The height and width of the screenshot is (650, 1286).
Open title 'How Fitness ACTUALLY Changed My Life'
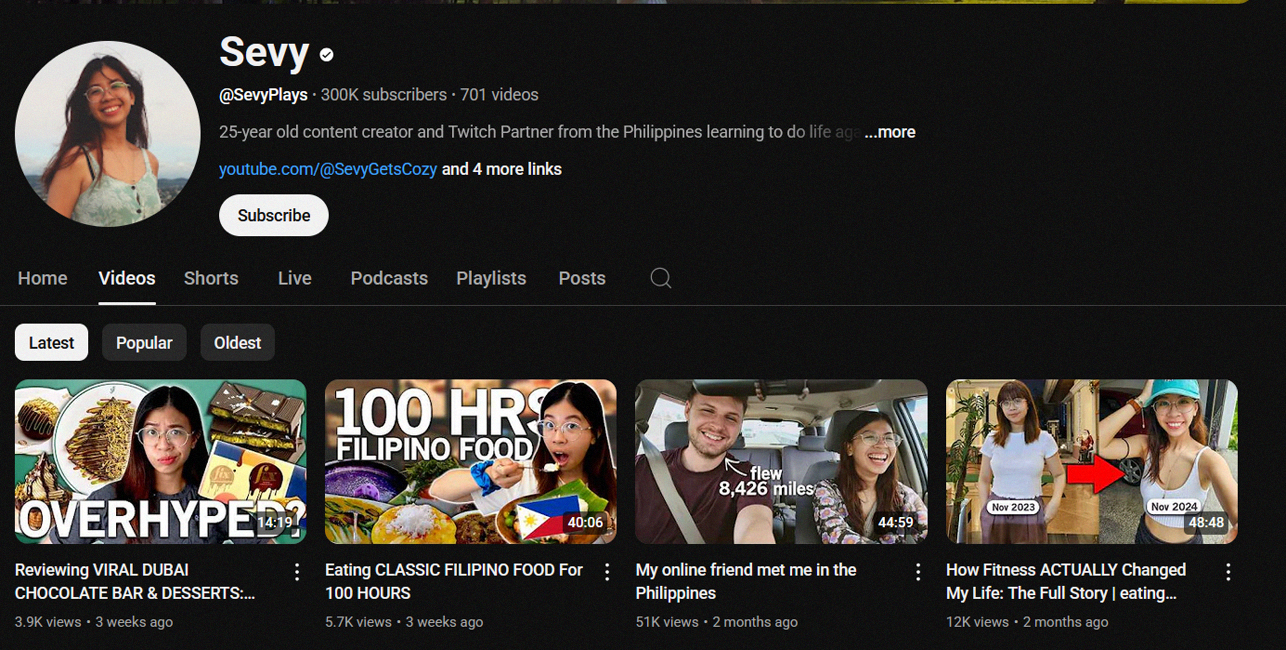point(1066,581)
